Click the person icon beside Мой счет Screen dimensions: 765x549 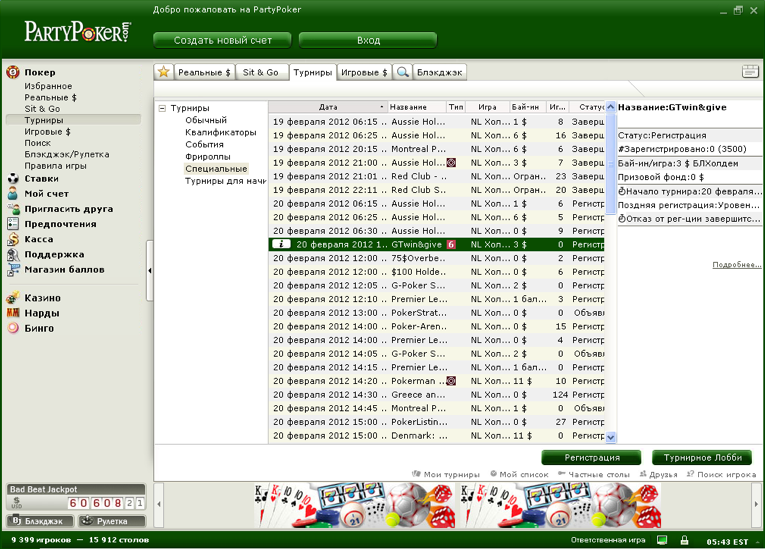pyautogui.click(x=13, y=193)
